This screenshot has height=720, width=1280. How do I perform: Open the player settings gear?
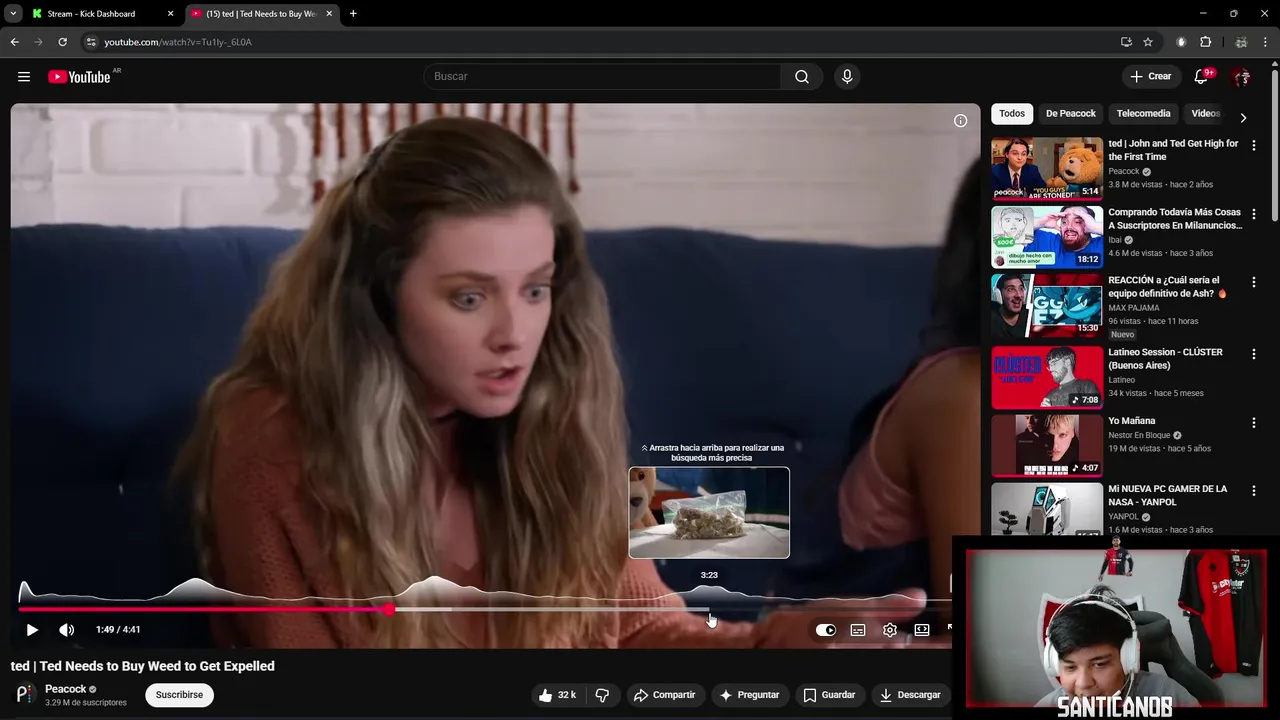click(890, 630)
